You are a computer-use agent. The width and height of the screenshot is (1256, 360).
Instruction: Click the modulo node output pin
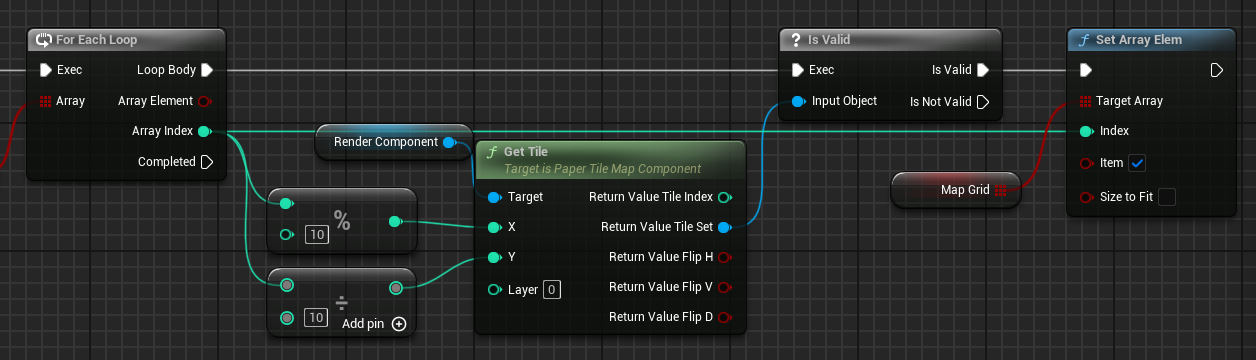click(x=395, y=221)
